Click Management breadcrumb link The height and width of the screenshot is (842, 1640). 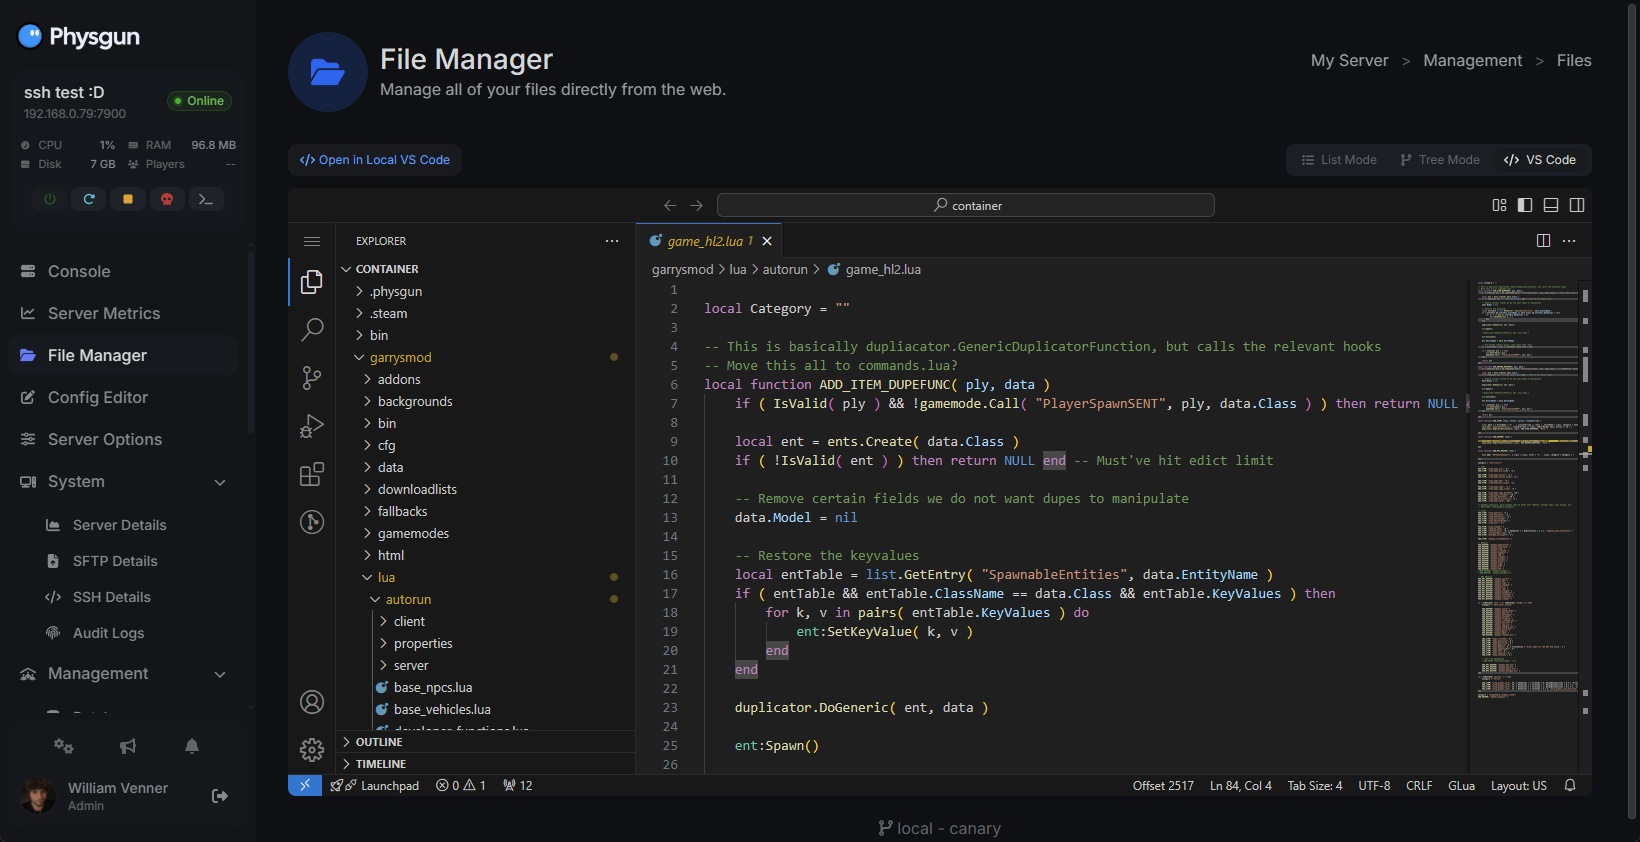[1472, 61]
